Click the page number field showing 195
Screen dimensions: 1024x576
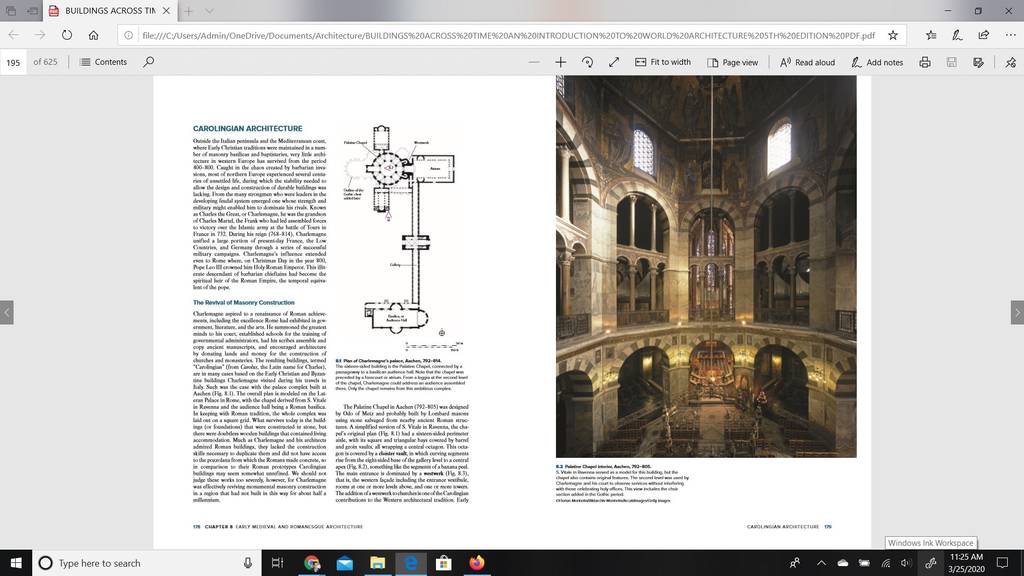13,62
